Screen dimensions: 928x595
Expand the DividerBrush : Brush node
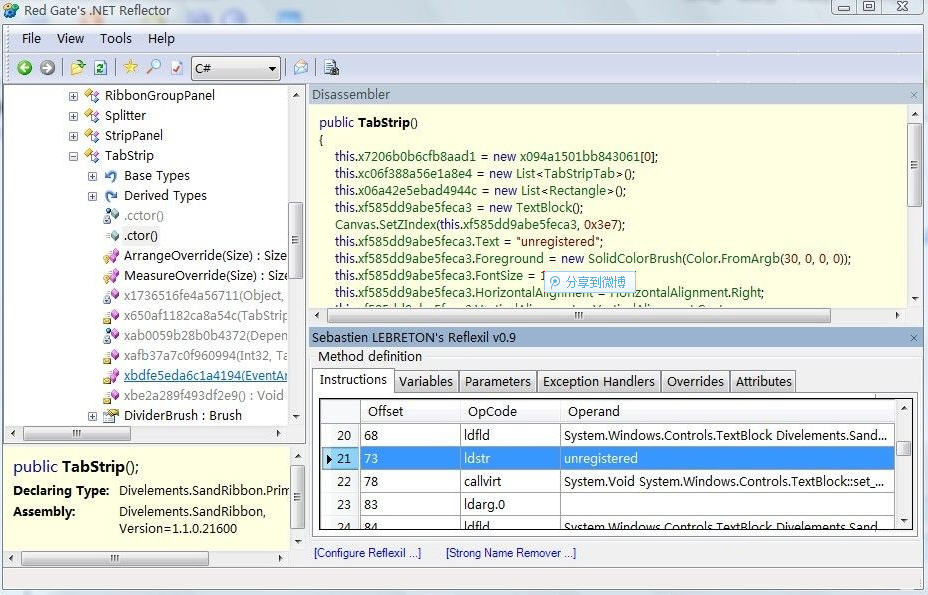point(92,416)
